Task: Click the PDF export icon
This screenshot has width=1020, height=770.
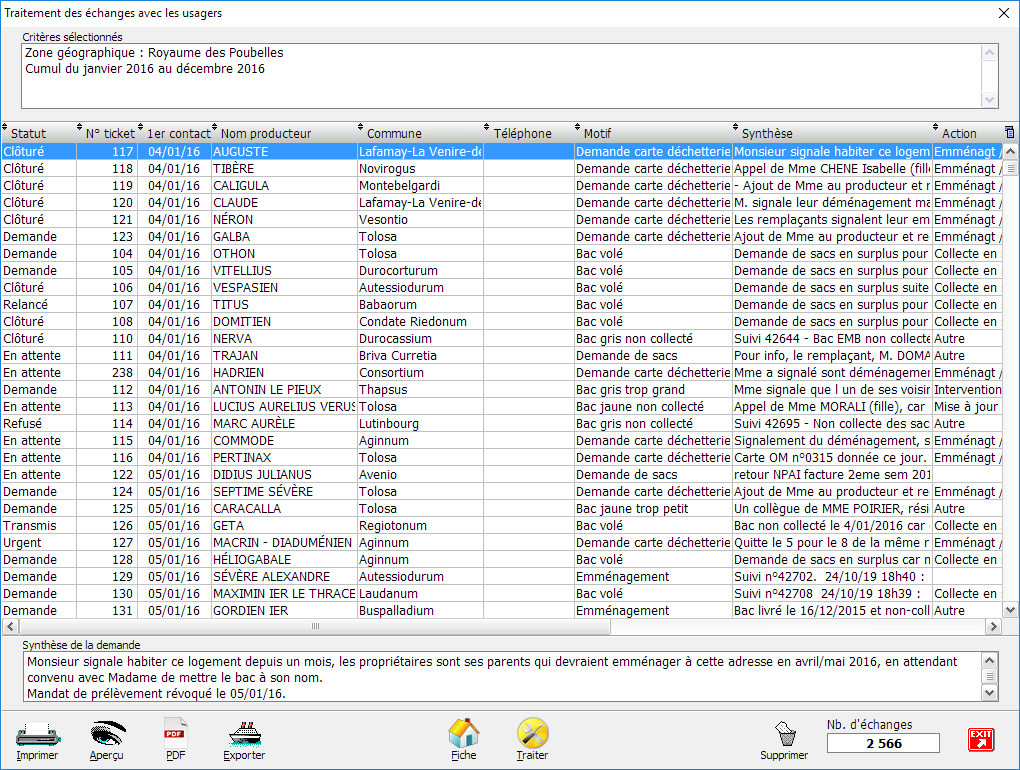Action: [x=176, y=735]
